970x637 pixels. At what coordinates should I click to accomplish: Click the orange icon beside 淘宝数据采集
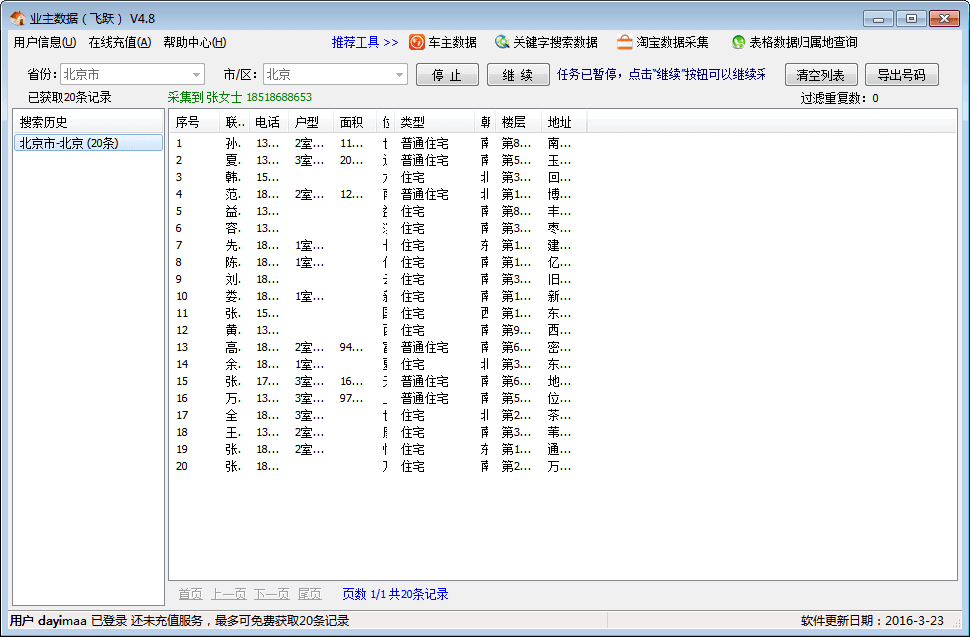625,42
